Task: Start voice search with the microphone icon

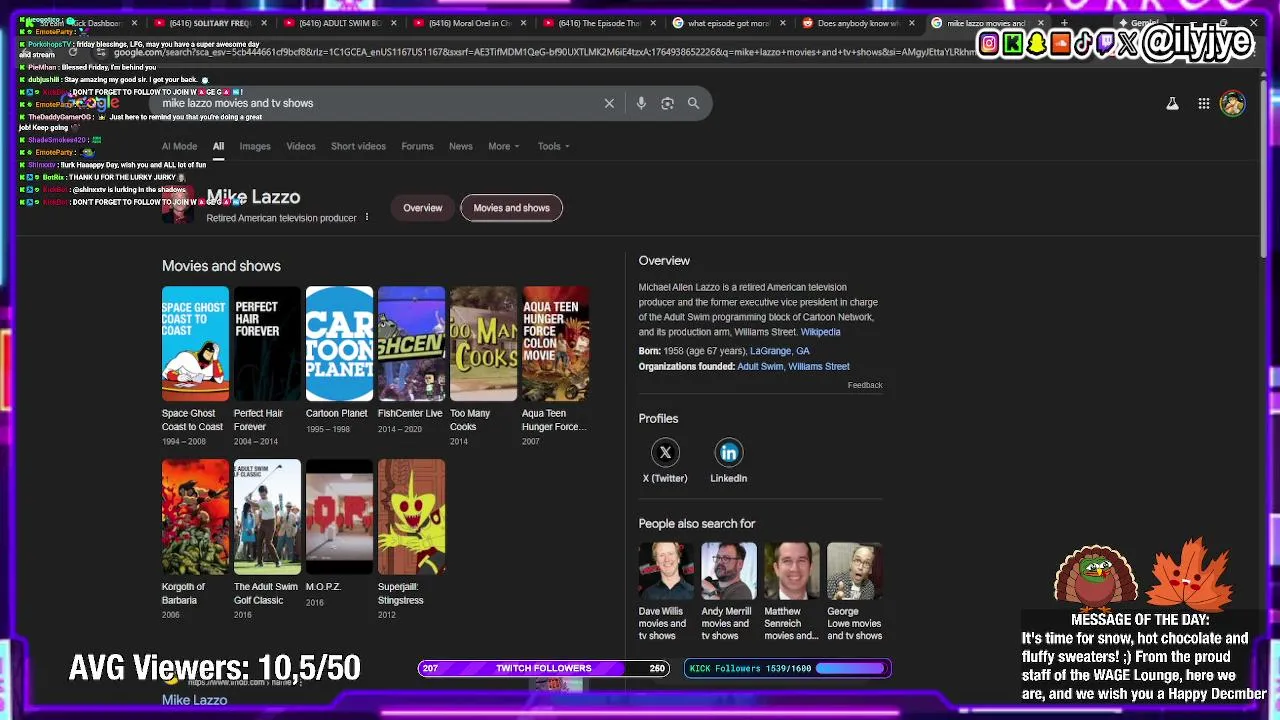Action: pos(641,103)
